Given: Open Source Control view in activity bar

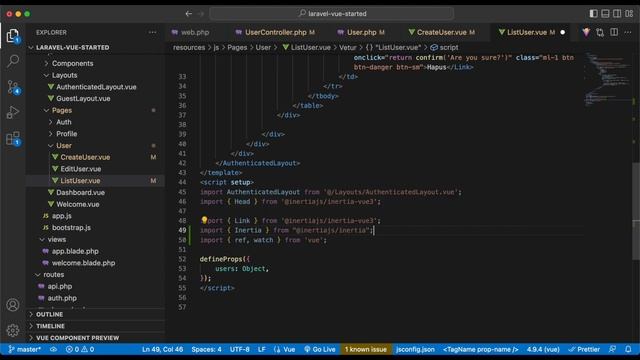Looking at the screenshot, I should [13, 87].
